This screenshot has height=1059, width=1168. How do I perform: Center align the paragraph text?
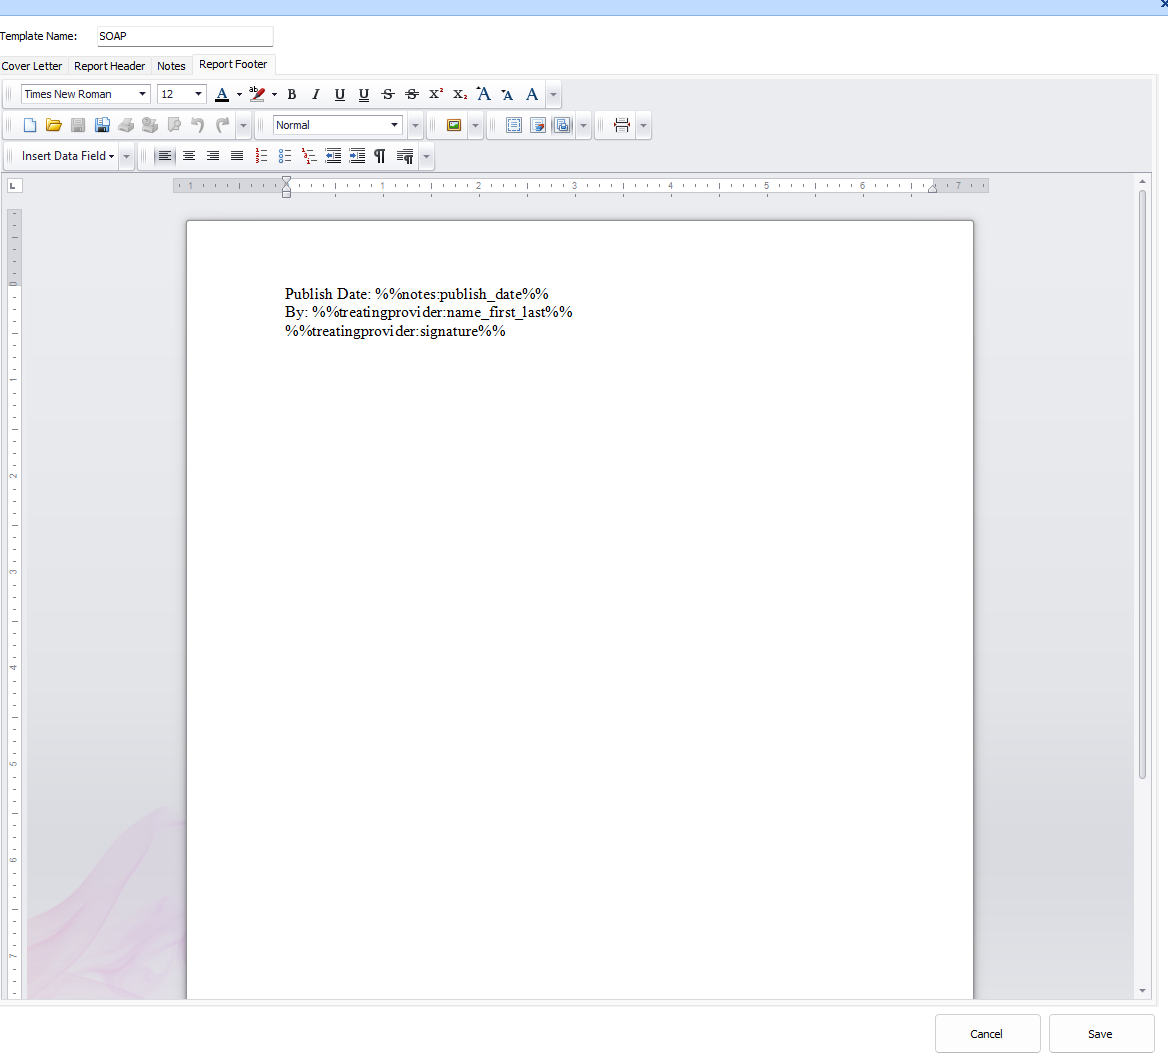[x=189, y=156]
